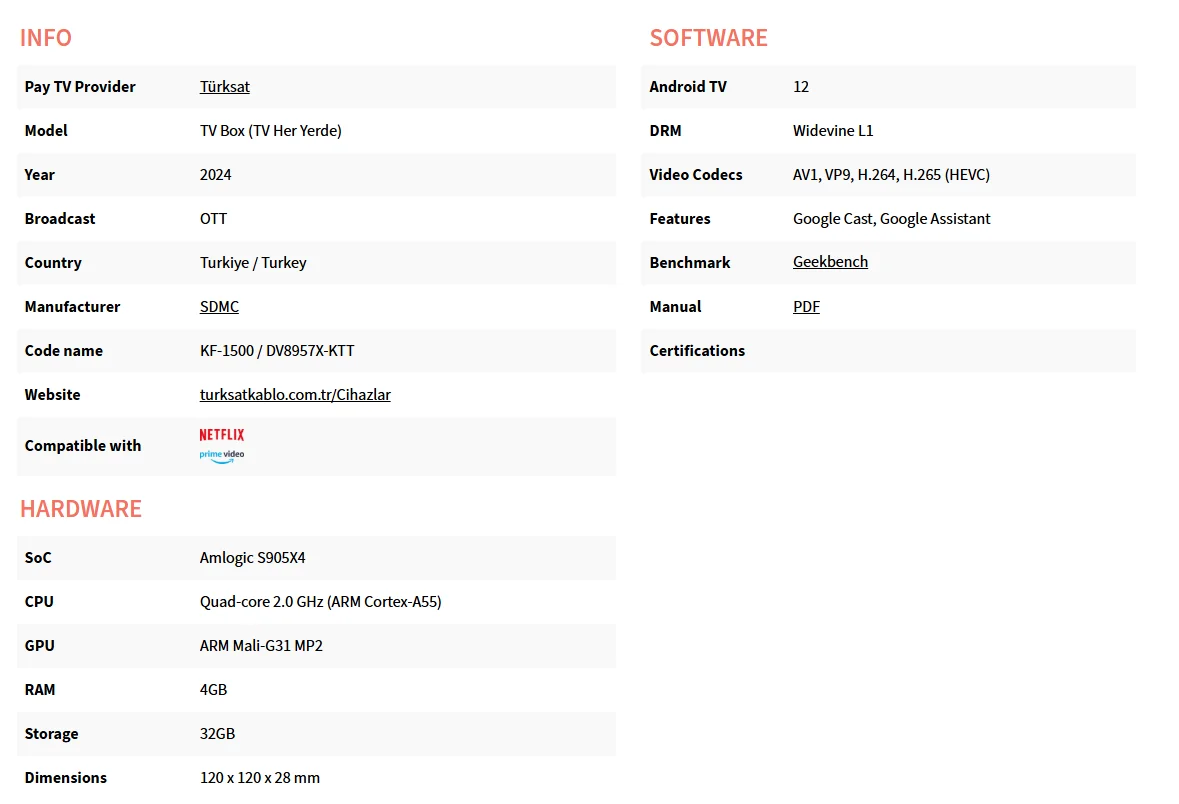Click the Android TV row label
This screenshot has width=1179, height=804.
[x=688, y=86]
